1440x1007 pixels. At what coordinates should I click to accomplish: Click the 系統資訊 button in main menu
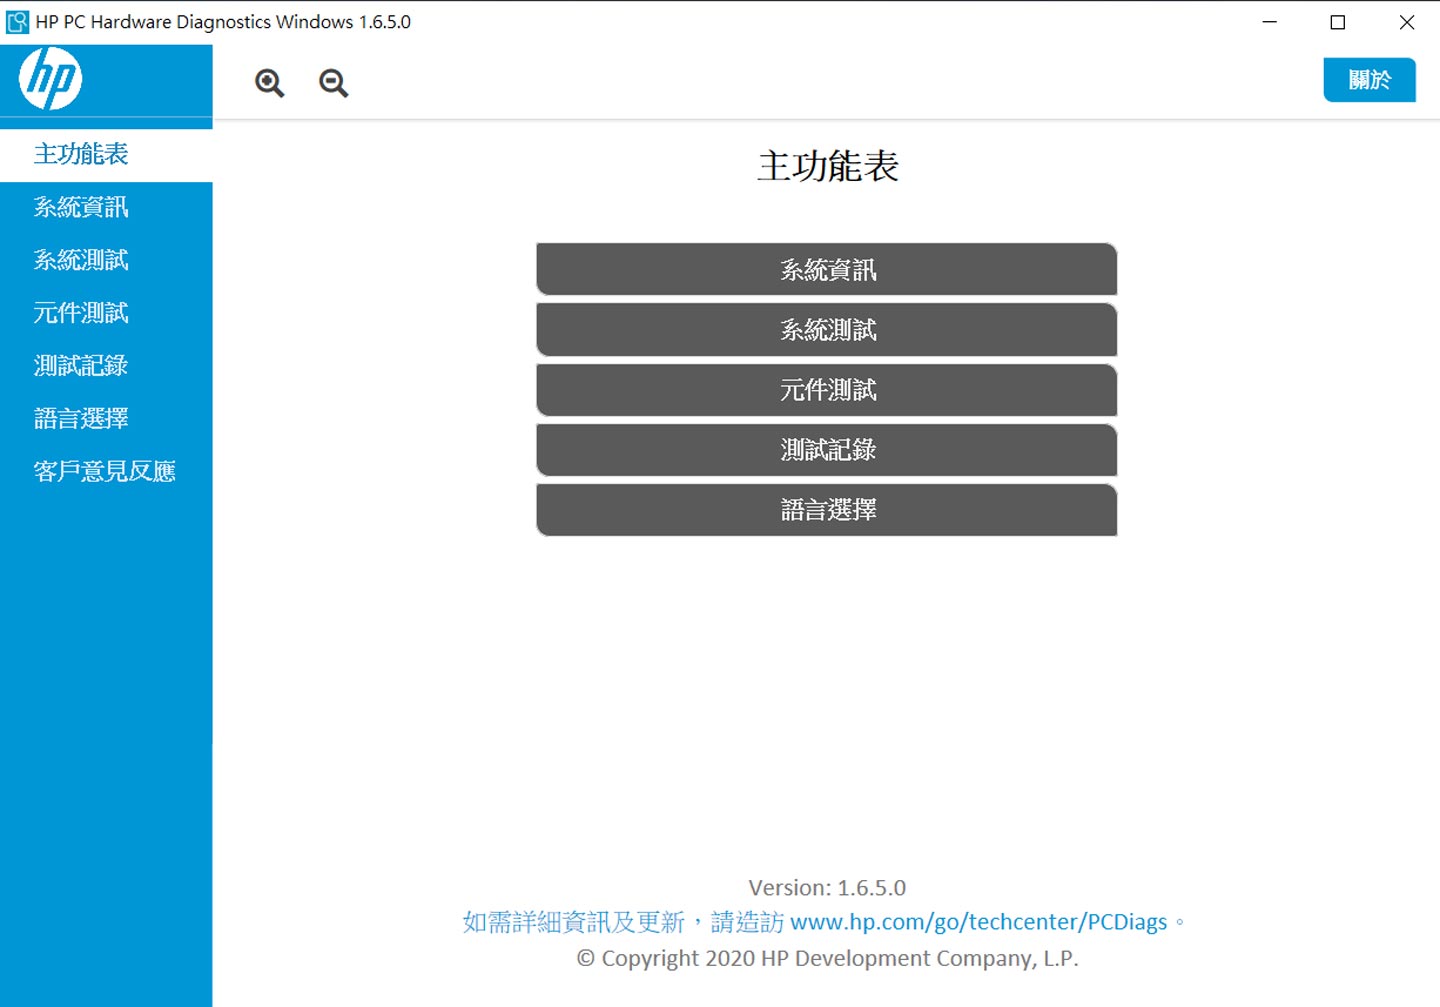pyautogui.click(x=826, y=269)
